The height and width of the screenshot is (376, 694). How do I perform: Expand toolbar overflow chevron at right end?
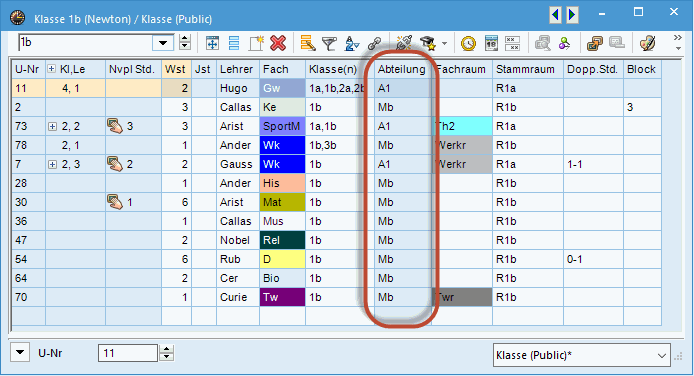click(x=678, y=42)
